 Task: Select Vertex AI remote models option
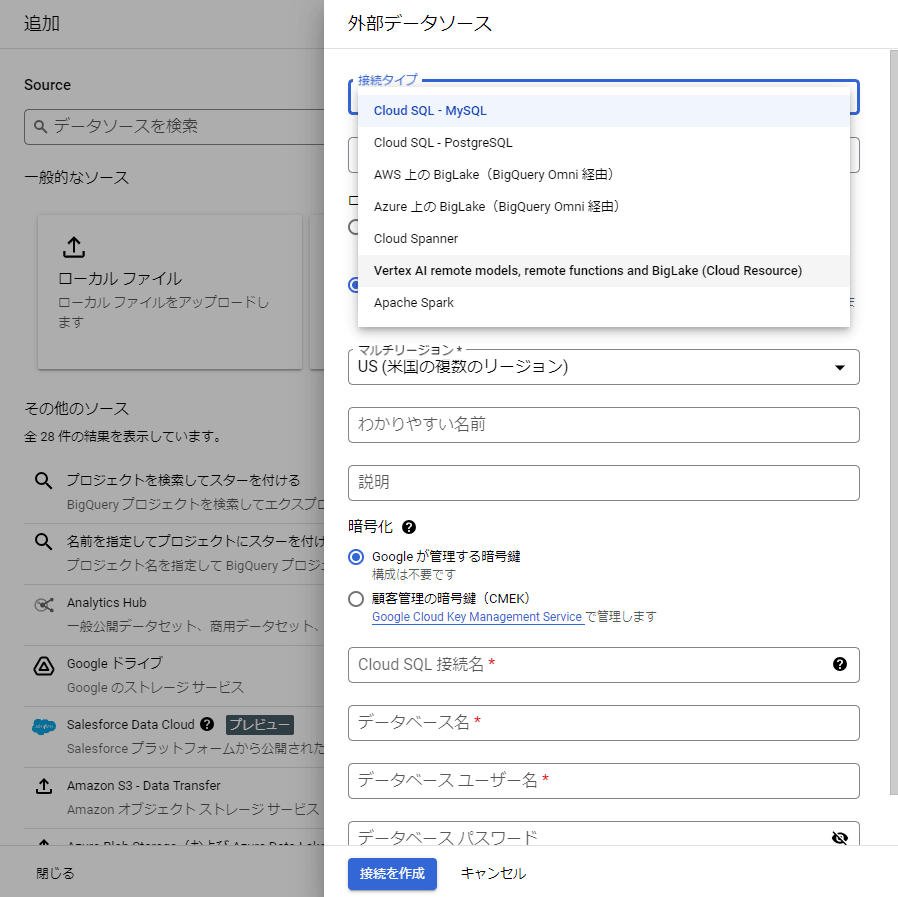[603, 271]
